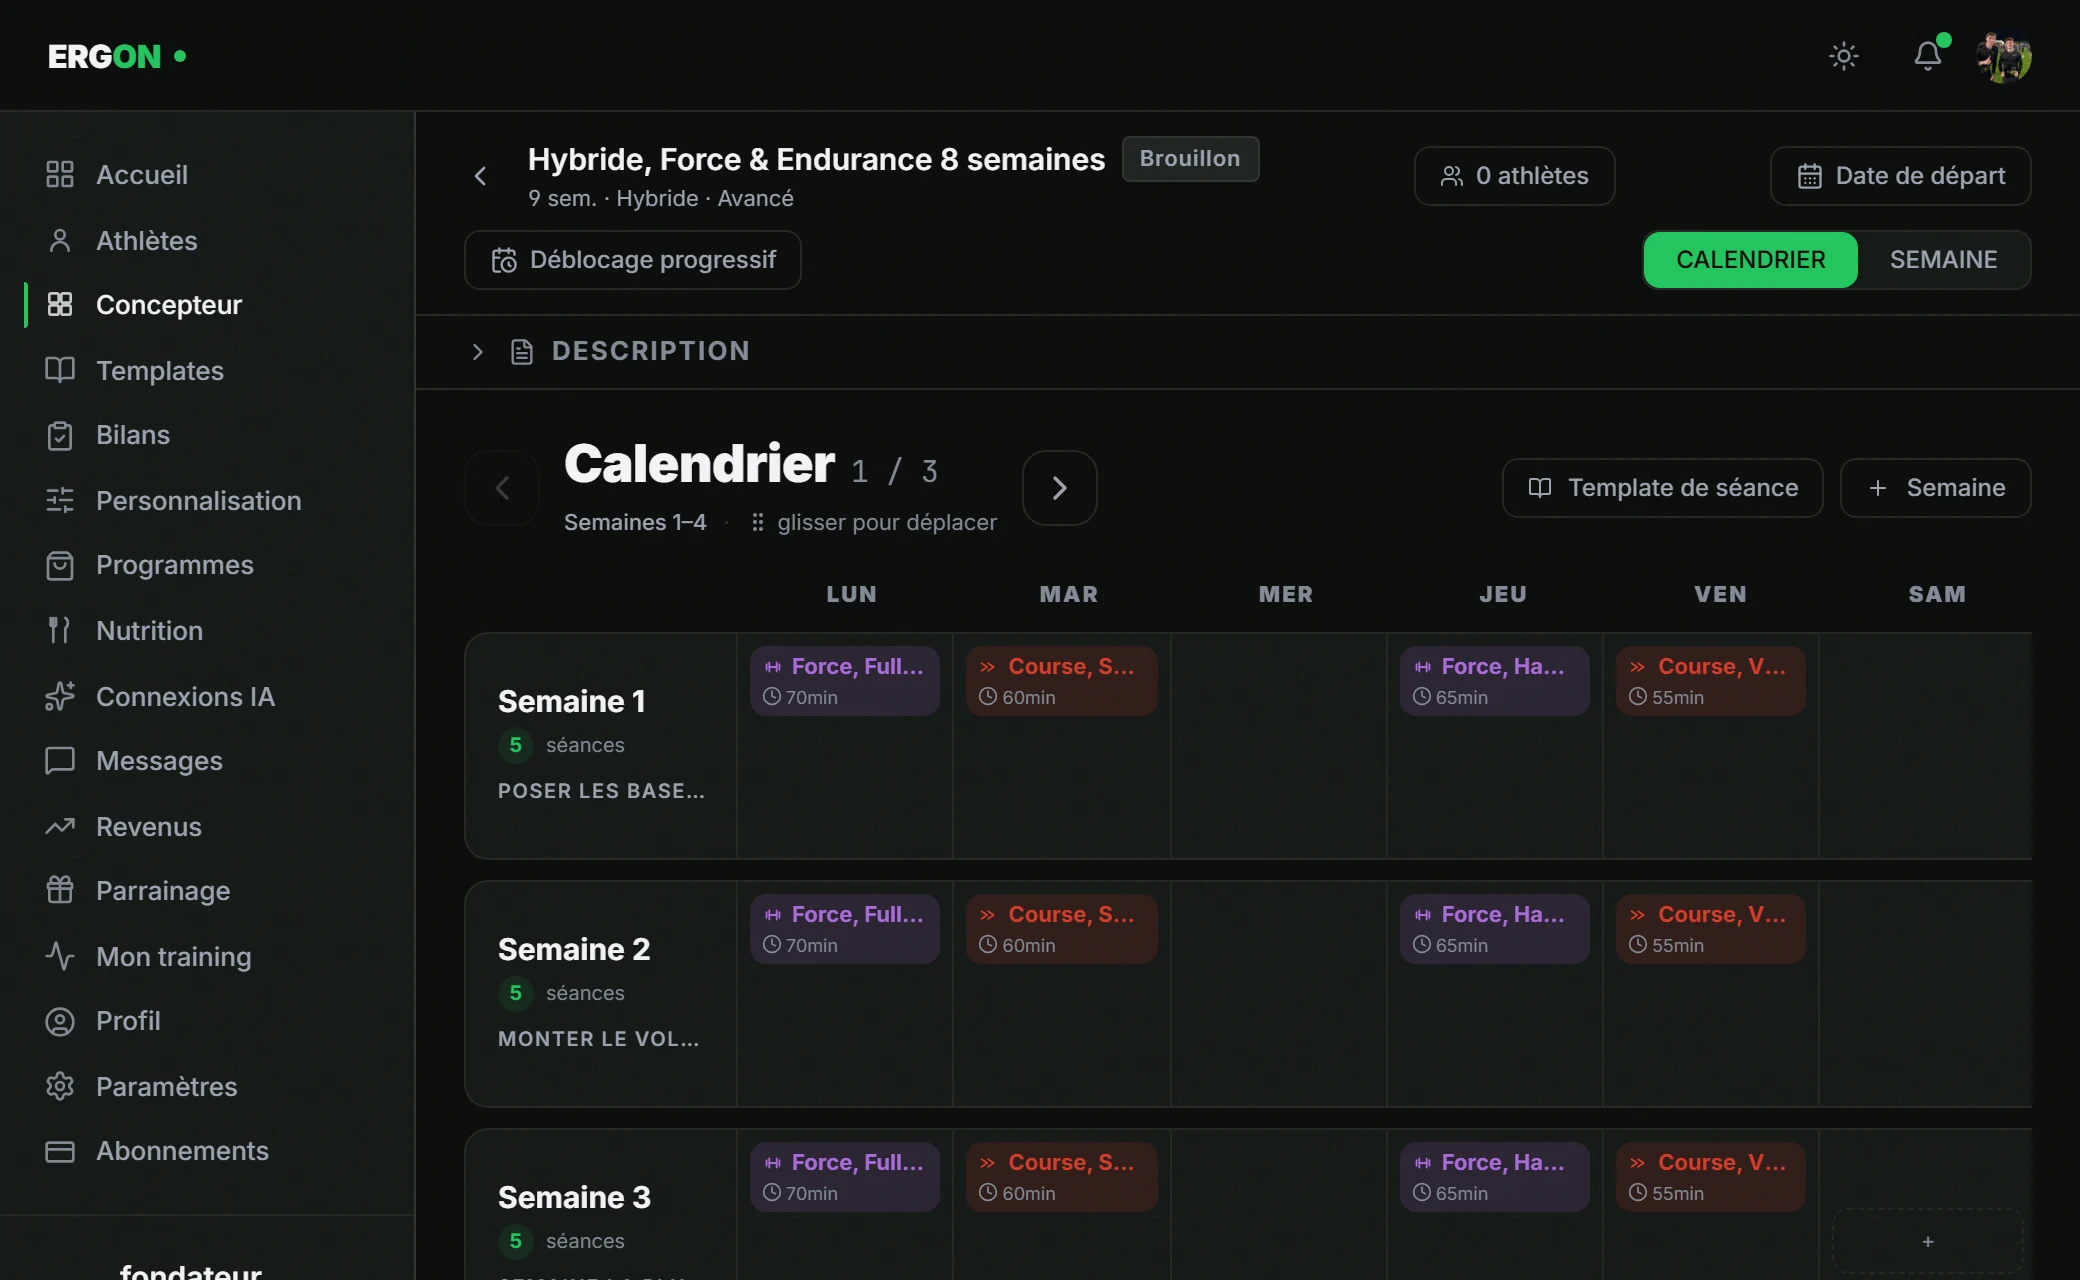Click the POSER LES BASE… label
This screenshot has height=1280, width=2080.
click(601, 791)
